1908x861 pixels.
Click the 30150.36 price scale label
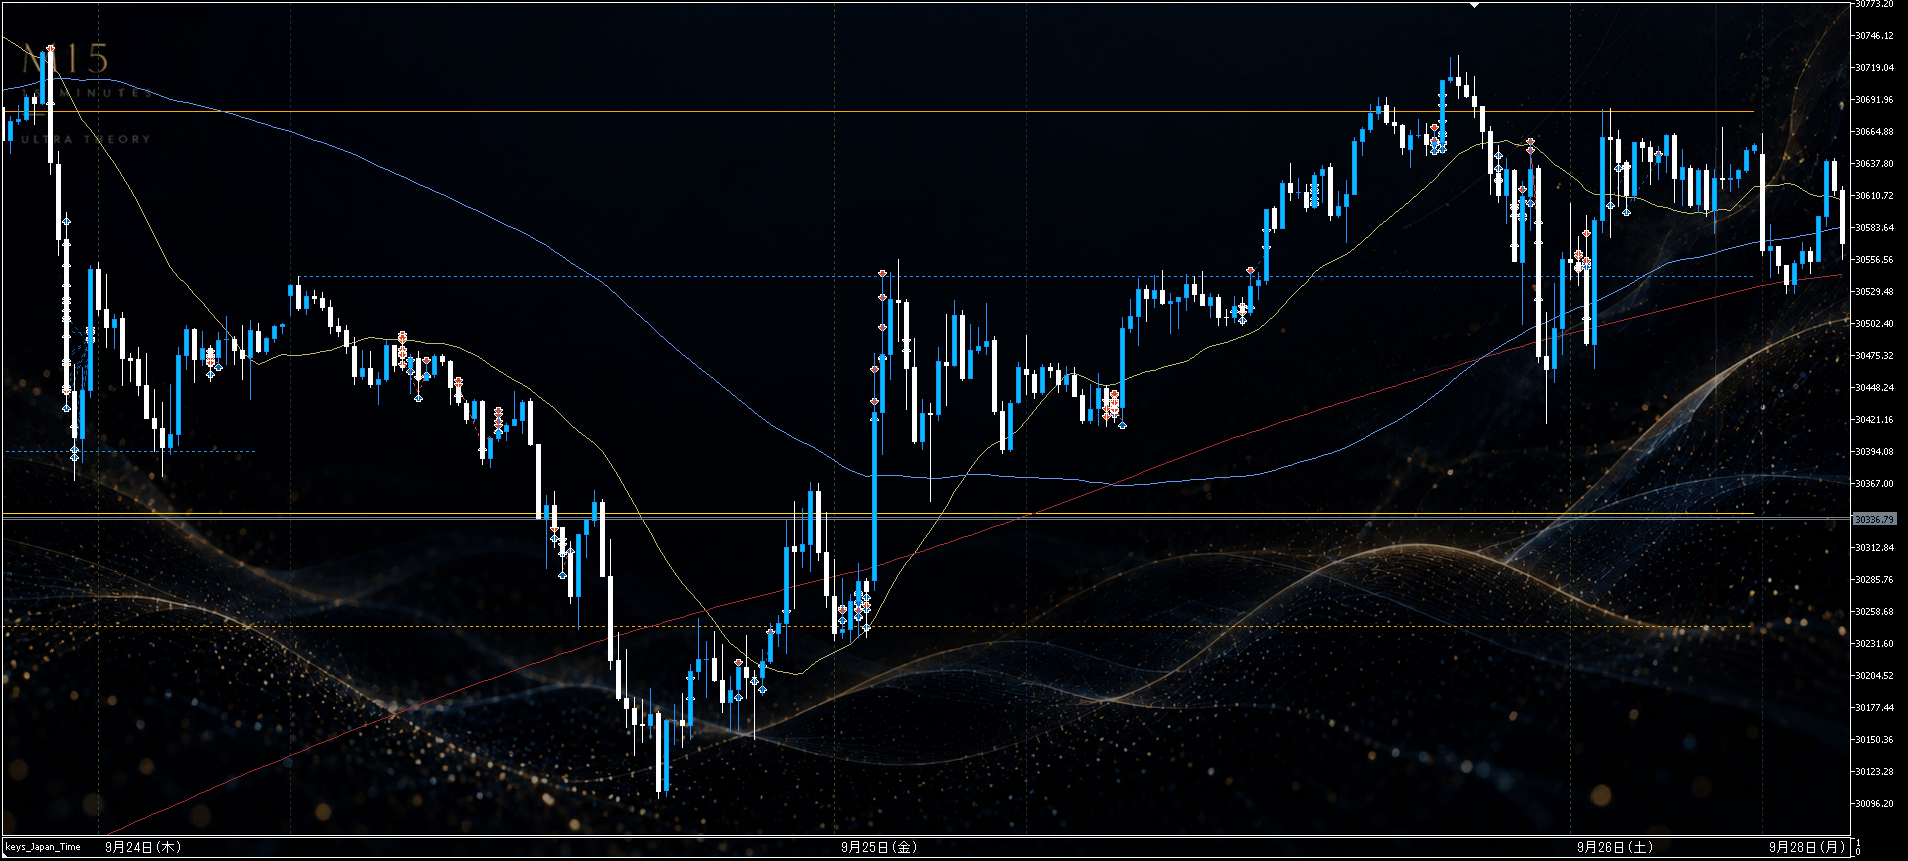pyautogui.click(x=1874, y=740)
